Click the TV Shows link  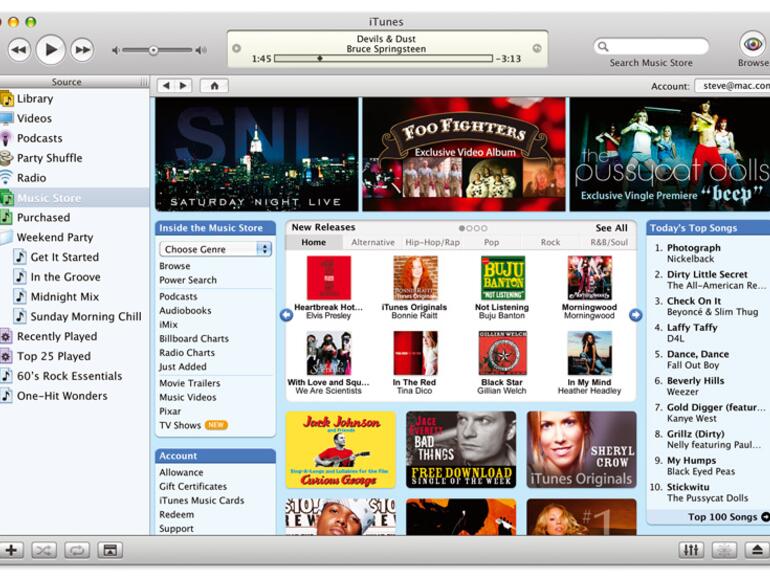point(180,425)
